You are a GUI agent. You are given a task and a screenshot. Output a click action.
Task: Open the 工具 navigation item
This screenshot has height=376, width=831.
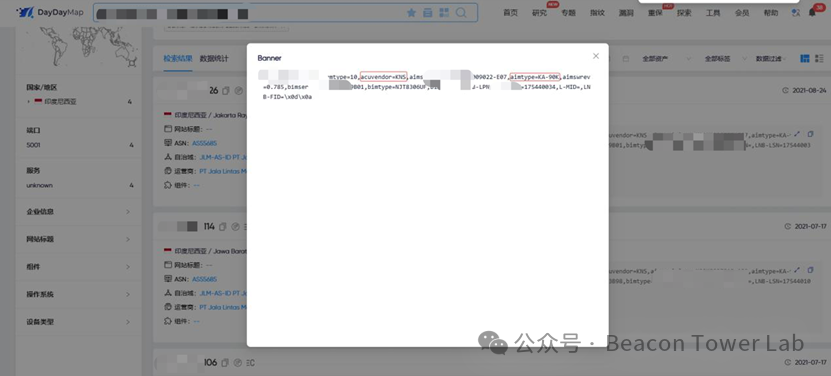(x=713, y=13)
